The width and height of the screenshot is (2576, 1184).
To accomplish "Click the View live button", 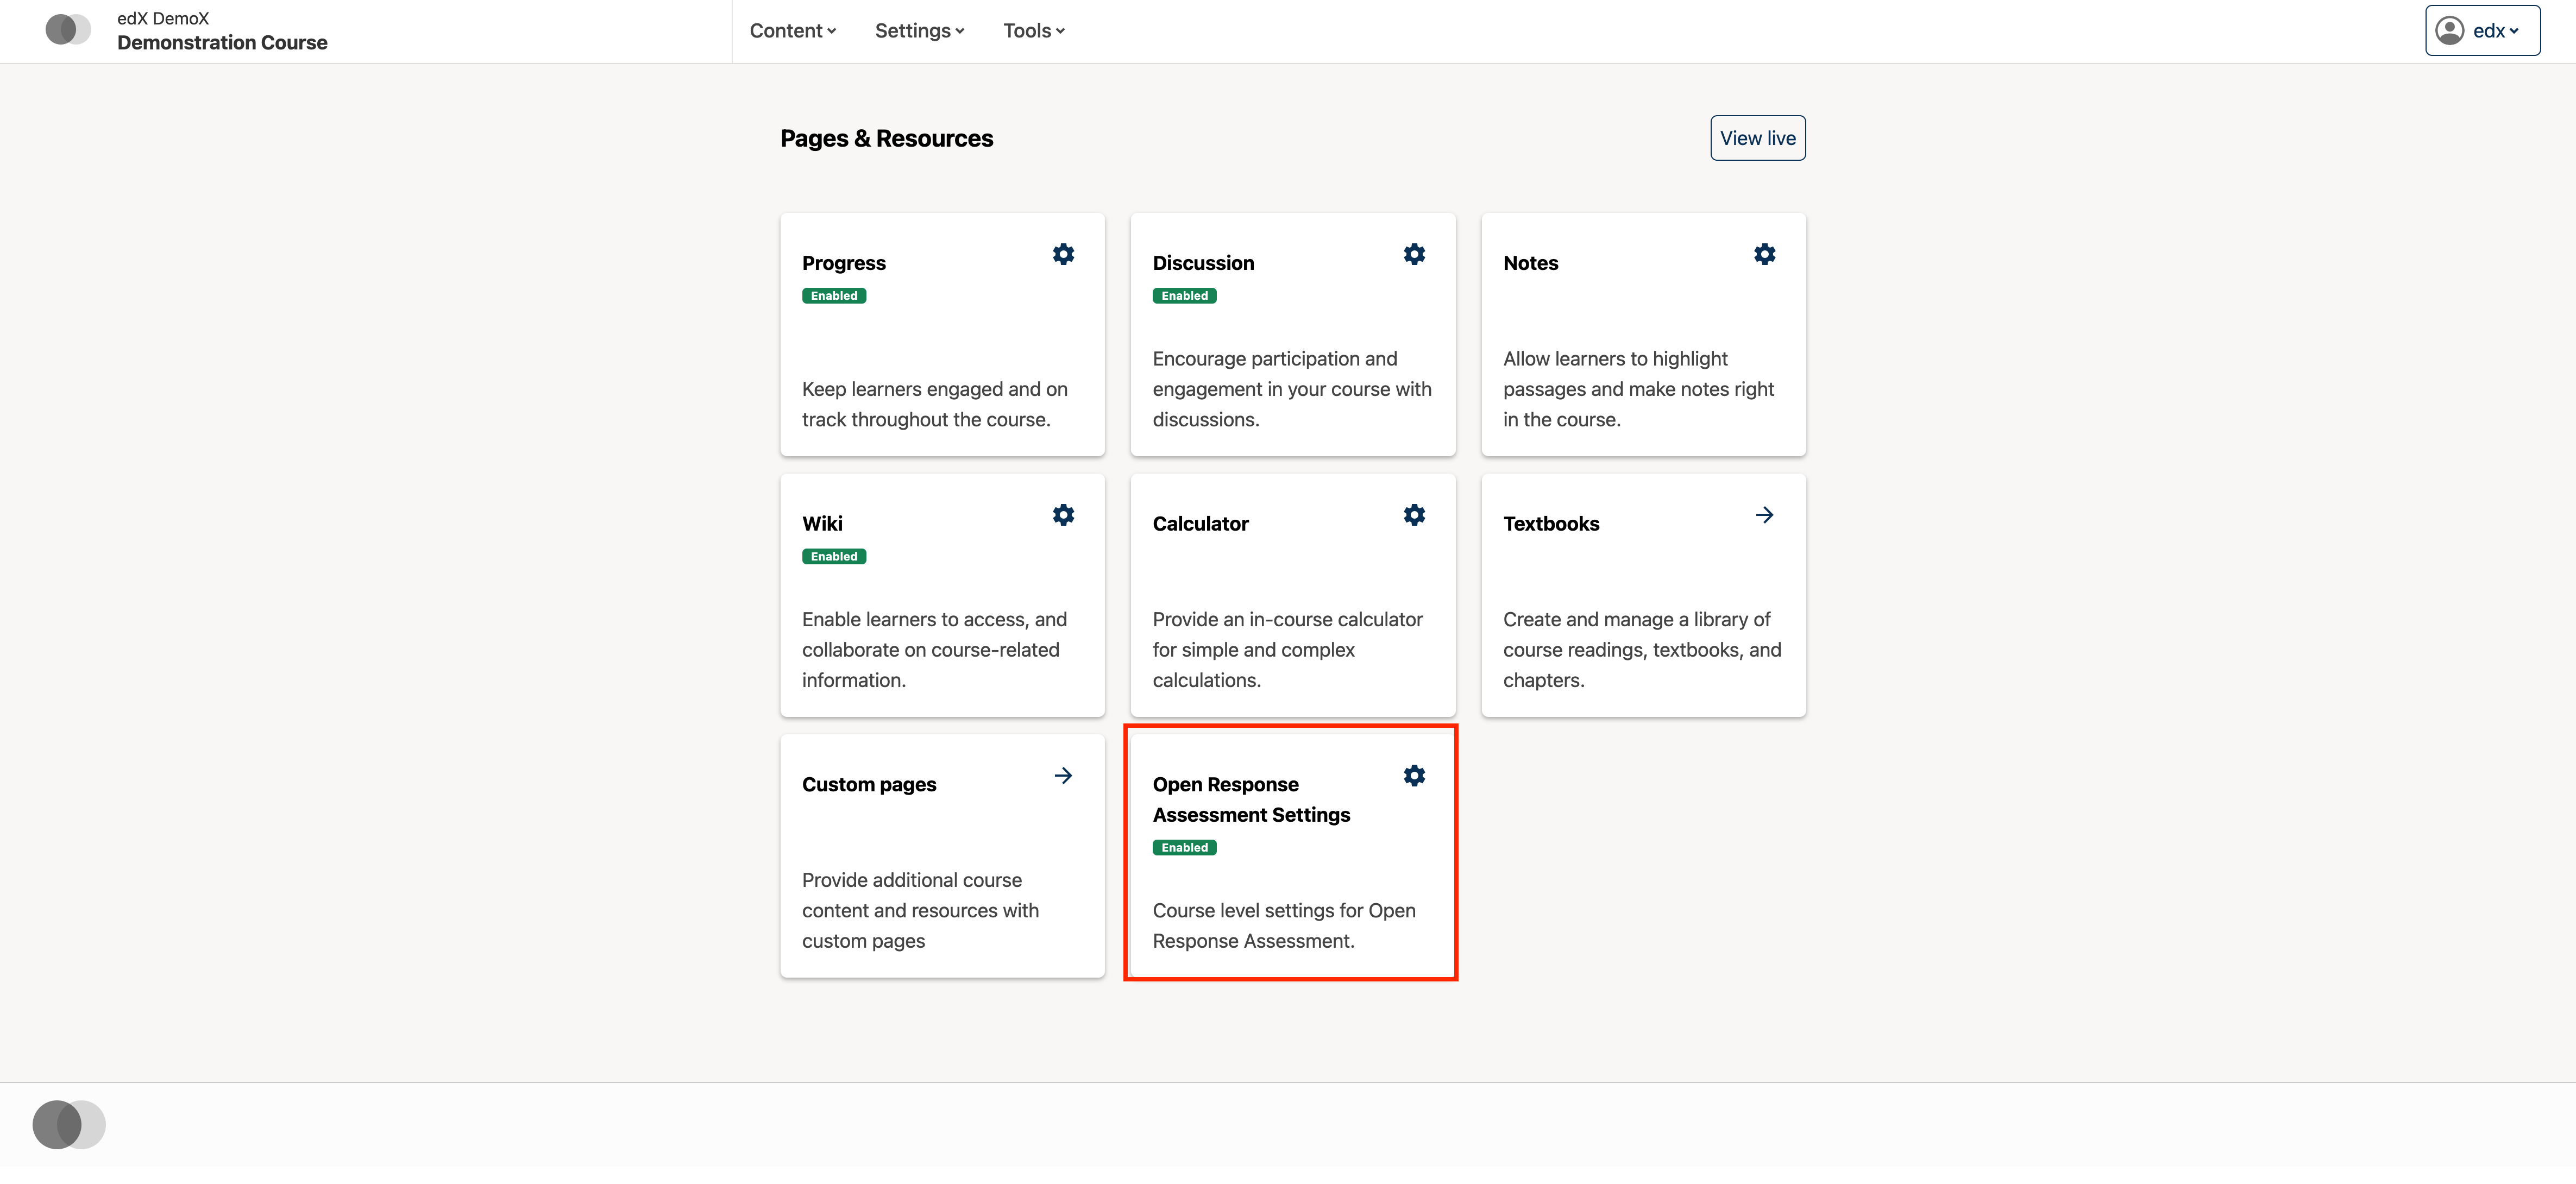I will pyautogui.click(x=1757, y=138).
